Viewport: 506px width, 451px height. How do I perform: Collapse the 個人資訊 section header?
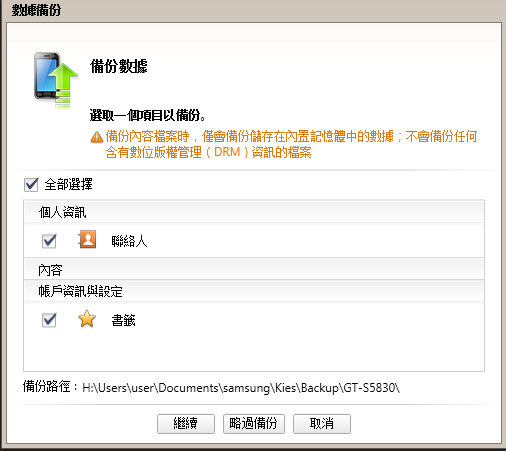pos(254,212)
